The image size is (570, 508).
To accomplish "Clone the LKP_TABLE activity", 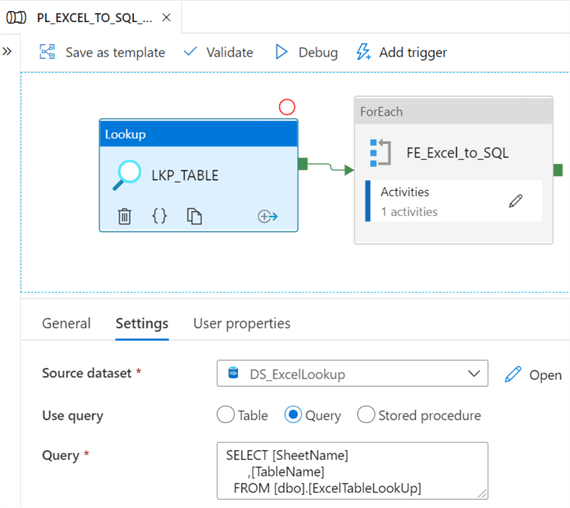I will tap(194, 216).
